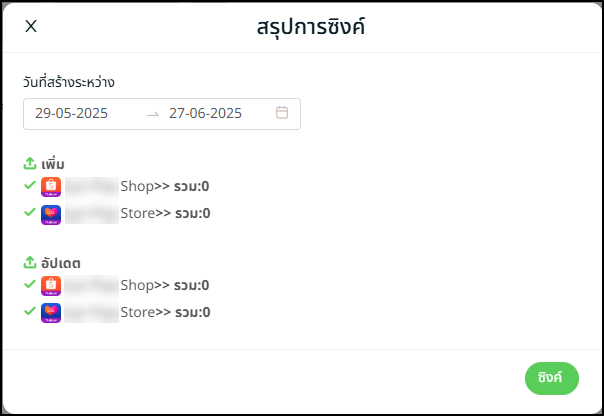Close the สรุปการซิงค์ dialog
This screenshot has height=416, width=604.
[31, 26]
